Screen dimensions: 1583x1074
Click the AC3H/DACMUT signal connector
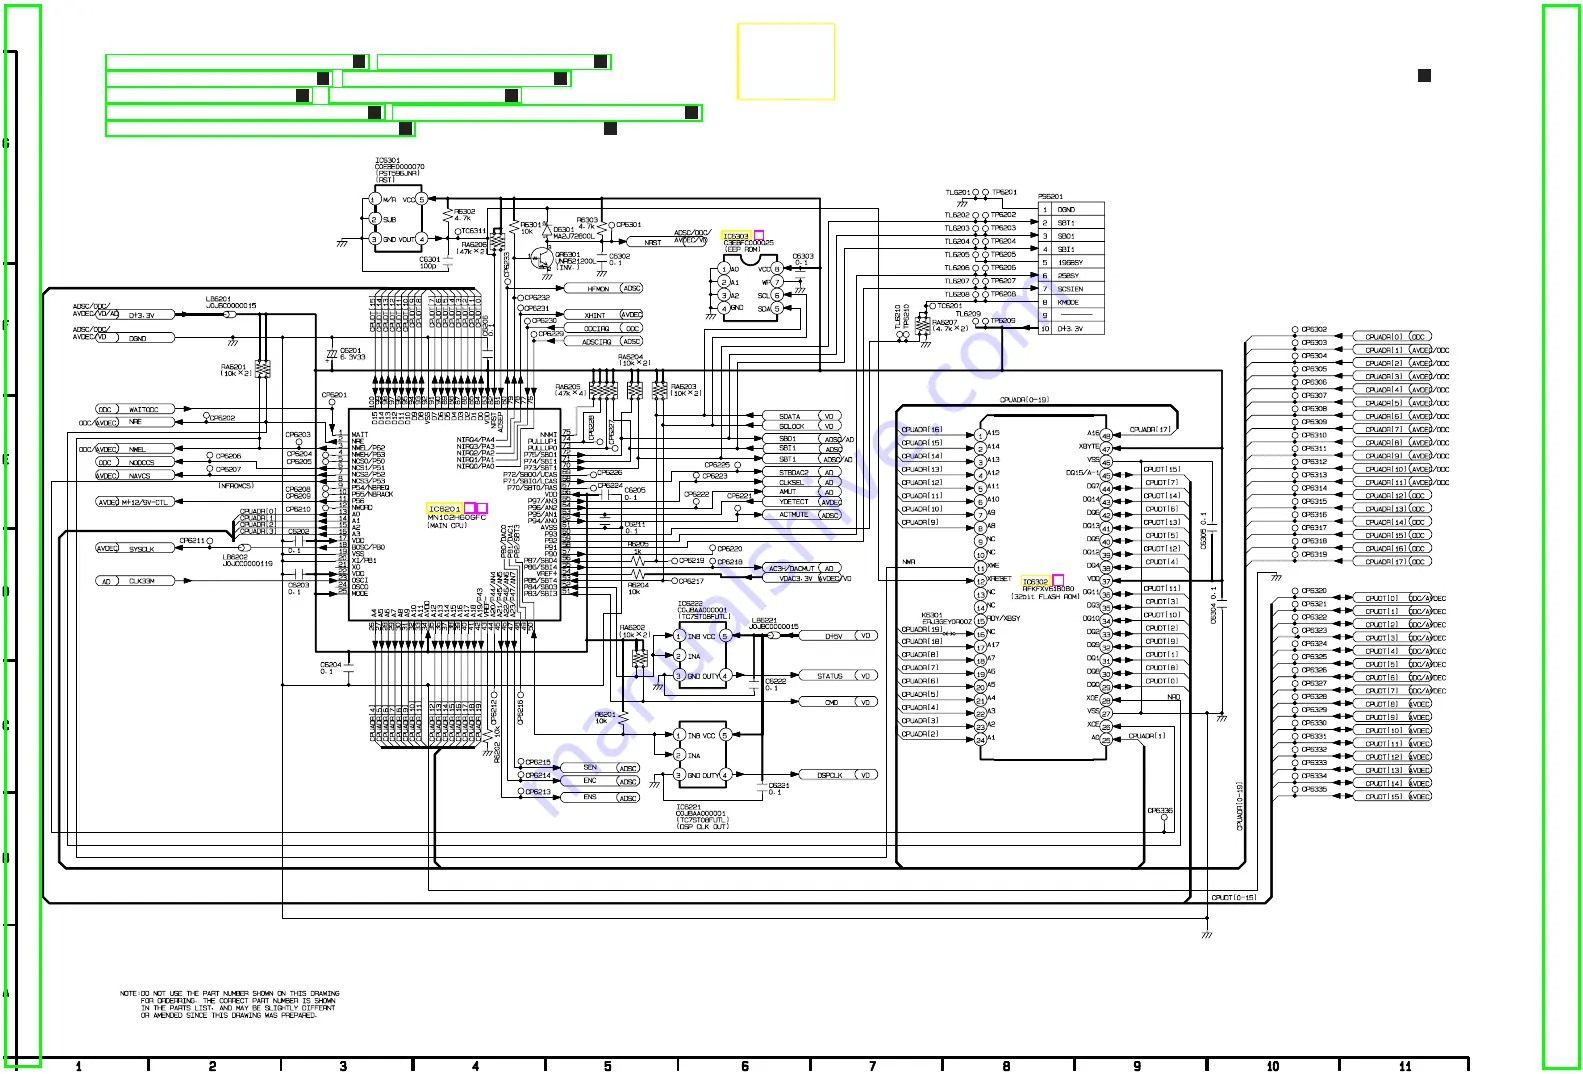803,568
